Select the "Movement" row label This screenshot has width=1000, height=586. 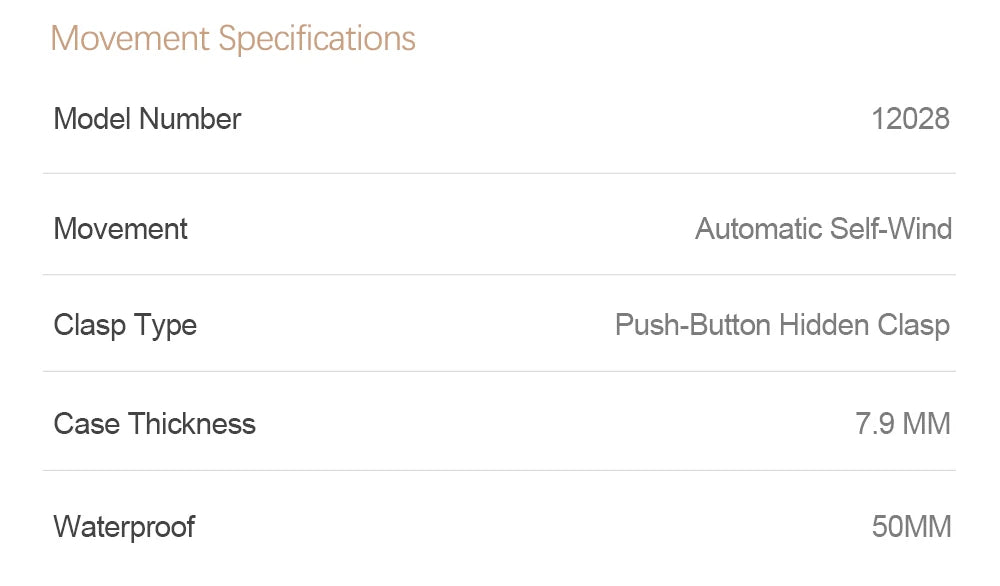(120, 229)
